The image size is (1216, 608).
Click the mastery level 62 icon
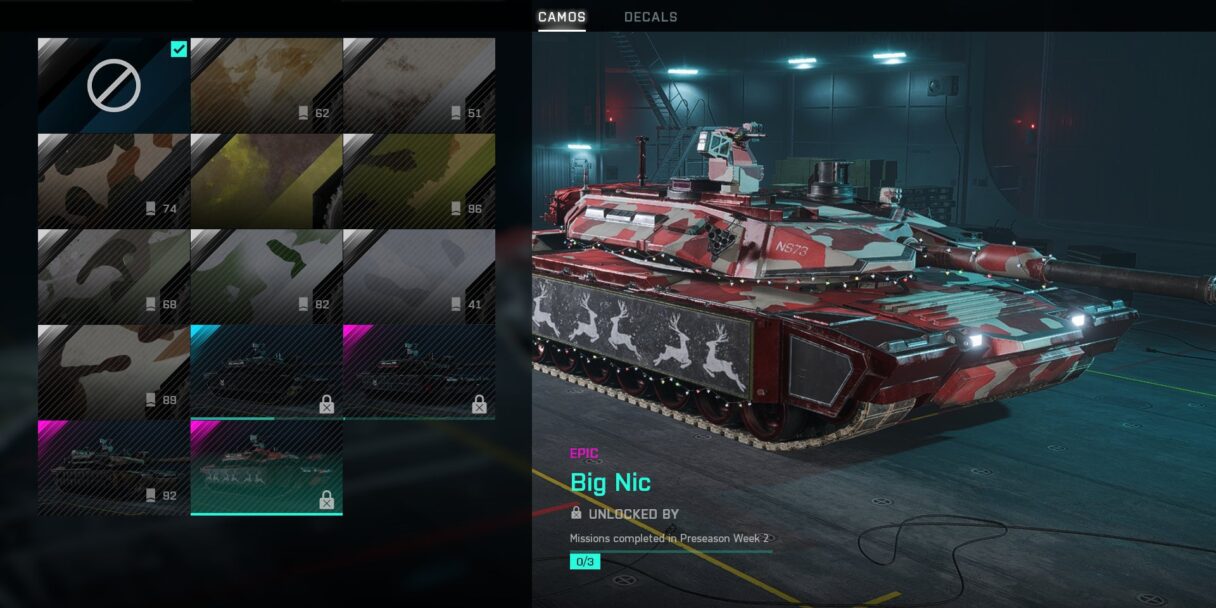(304, 113)
